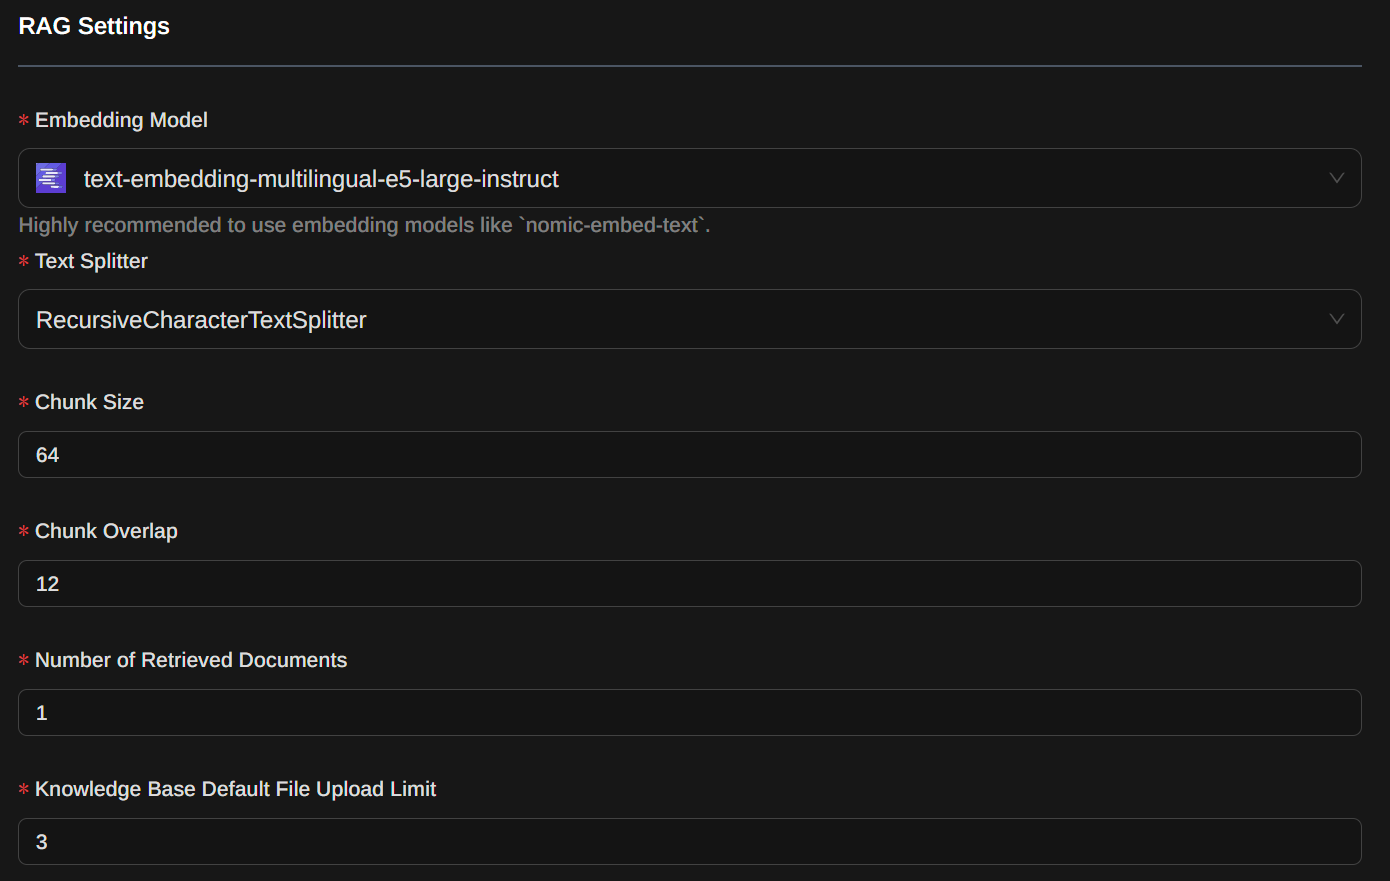This screenshot has height=881, width=1390.
Task: Focus the Chunk Overlap input field
Action: tap(689, 584)
